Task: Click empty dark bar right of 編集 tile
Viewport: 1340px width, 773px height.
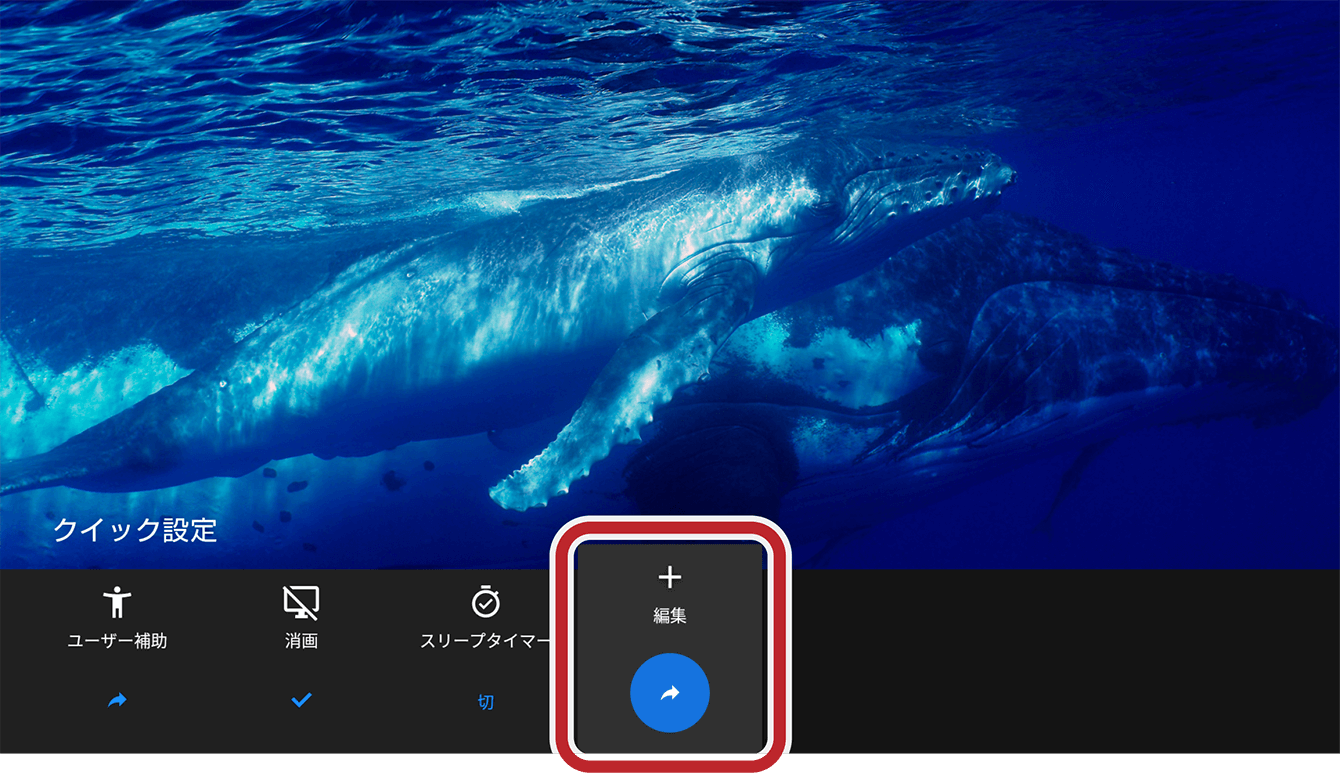Action: (1050, 660)
